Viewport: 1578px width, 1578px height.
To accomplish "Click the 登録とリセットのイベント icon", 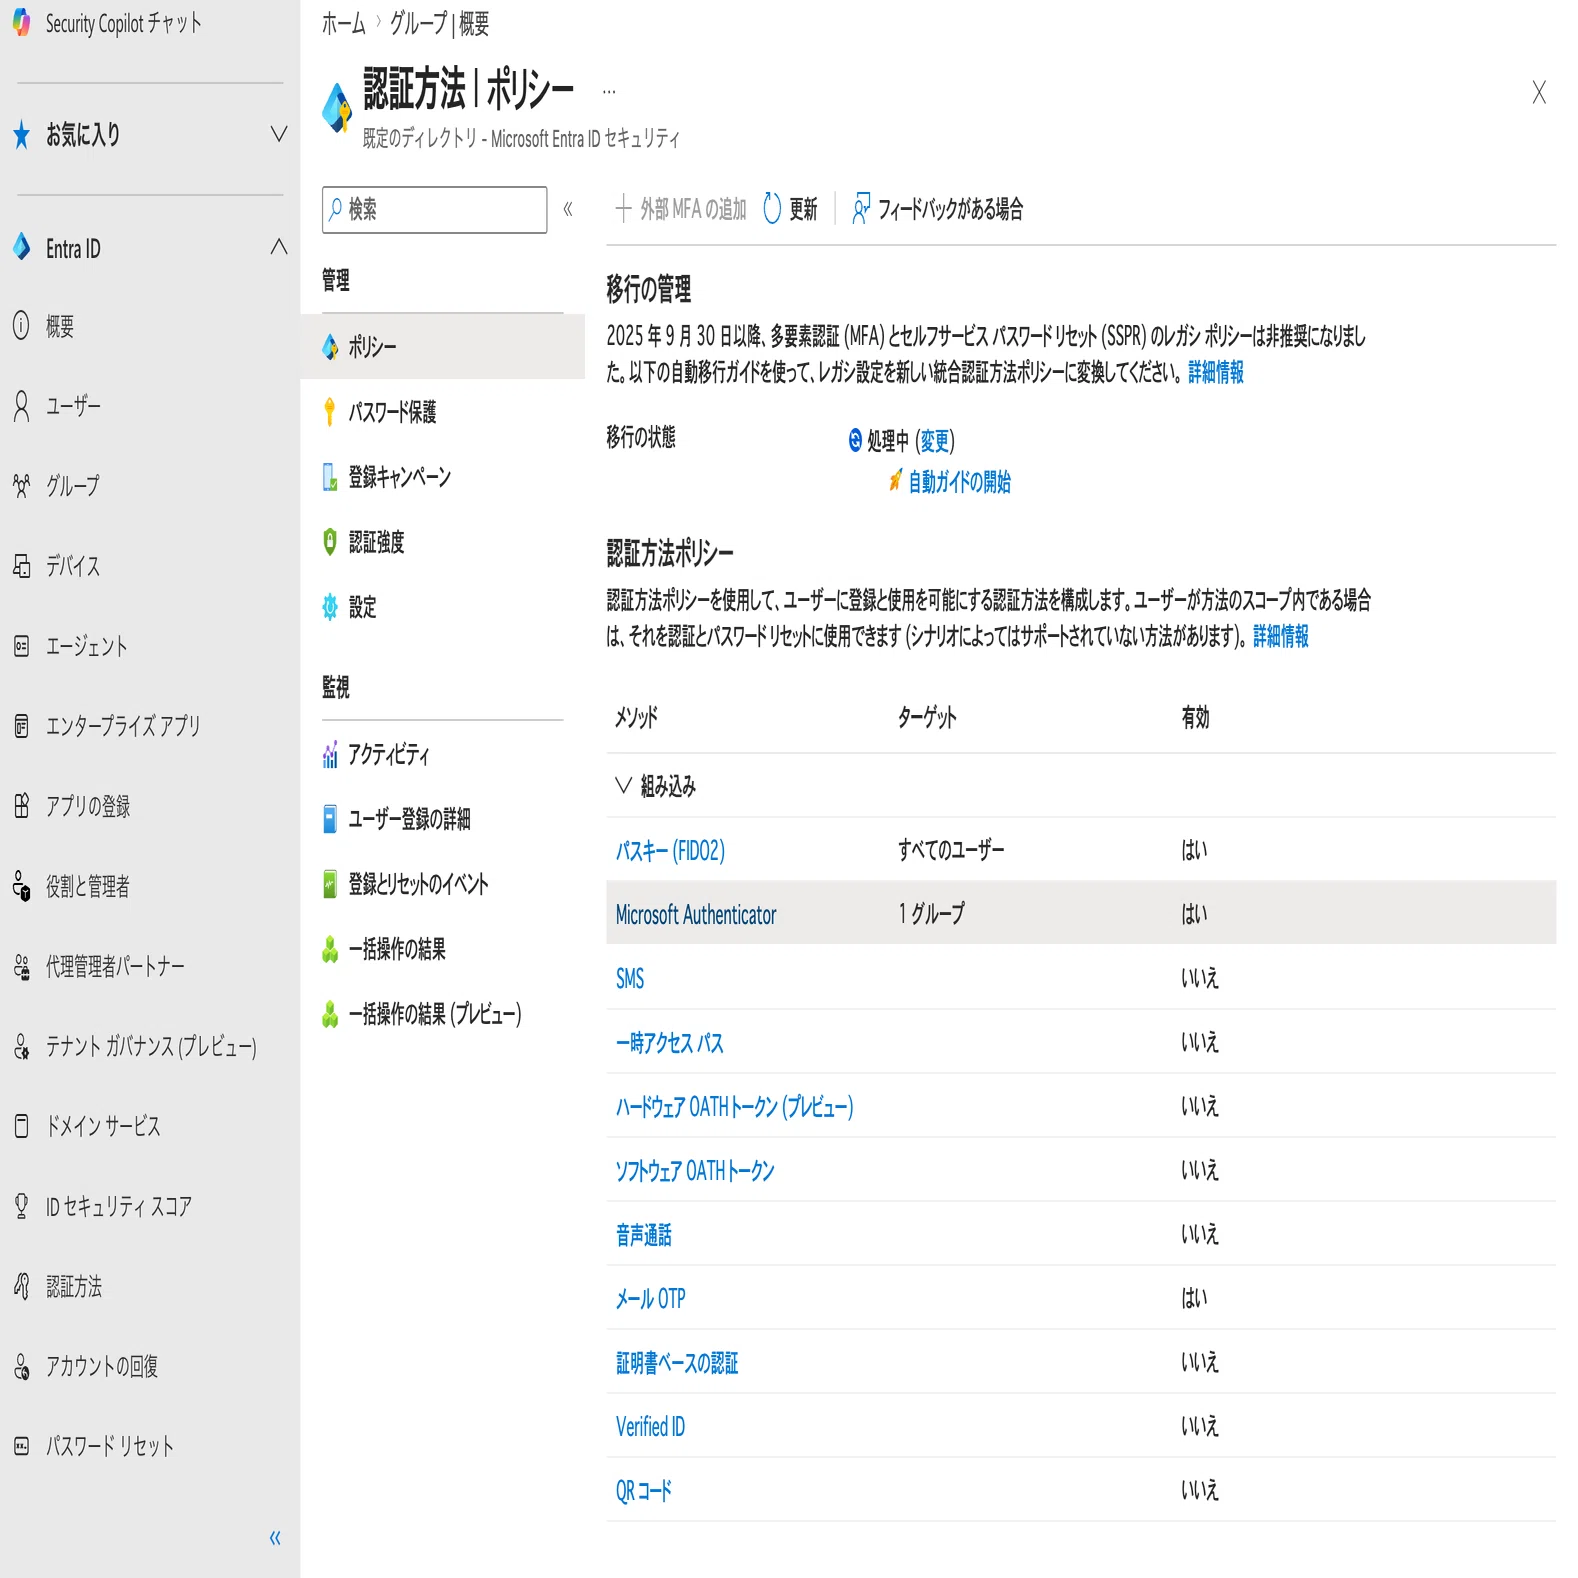I will click(x=330, y=884).
